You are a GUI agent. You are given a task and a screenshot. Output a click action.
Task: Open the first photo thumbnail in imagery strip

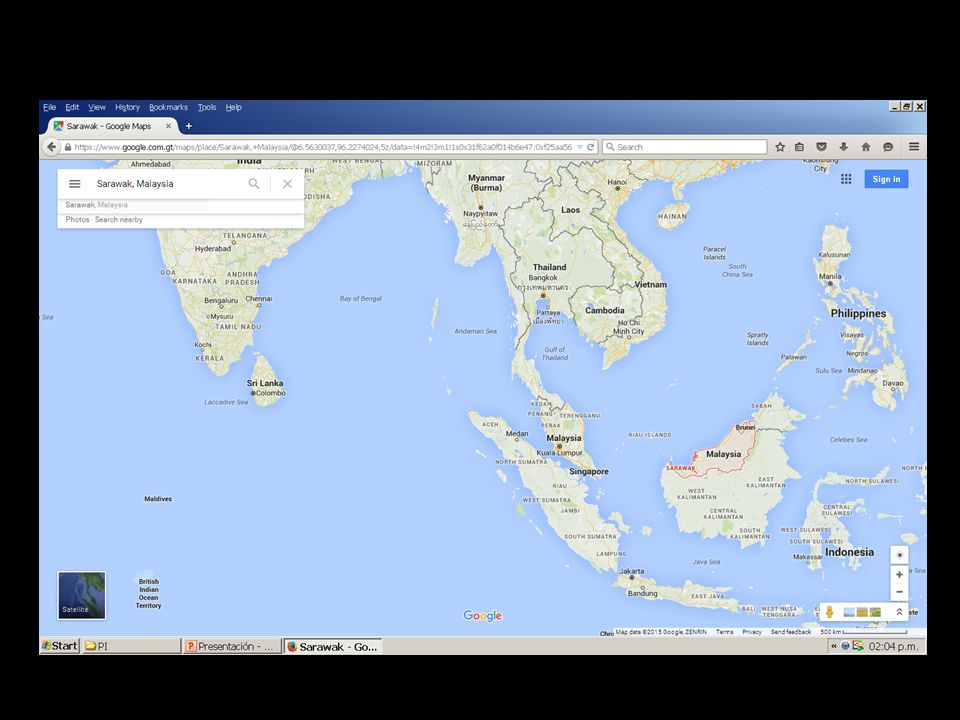[849, 612]
